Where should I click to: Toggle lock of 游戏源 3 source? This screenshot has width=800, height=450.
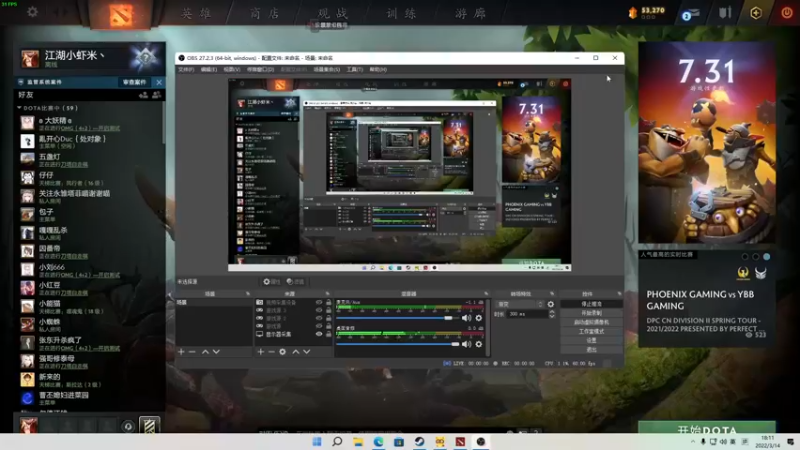[x=329, y=310]
